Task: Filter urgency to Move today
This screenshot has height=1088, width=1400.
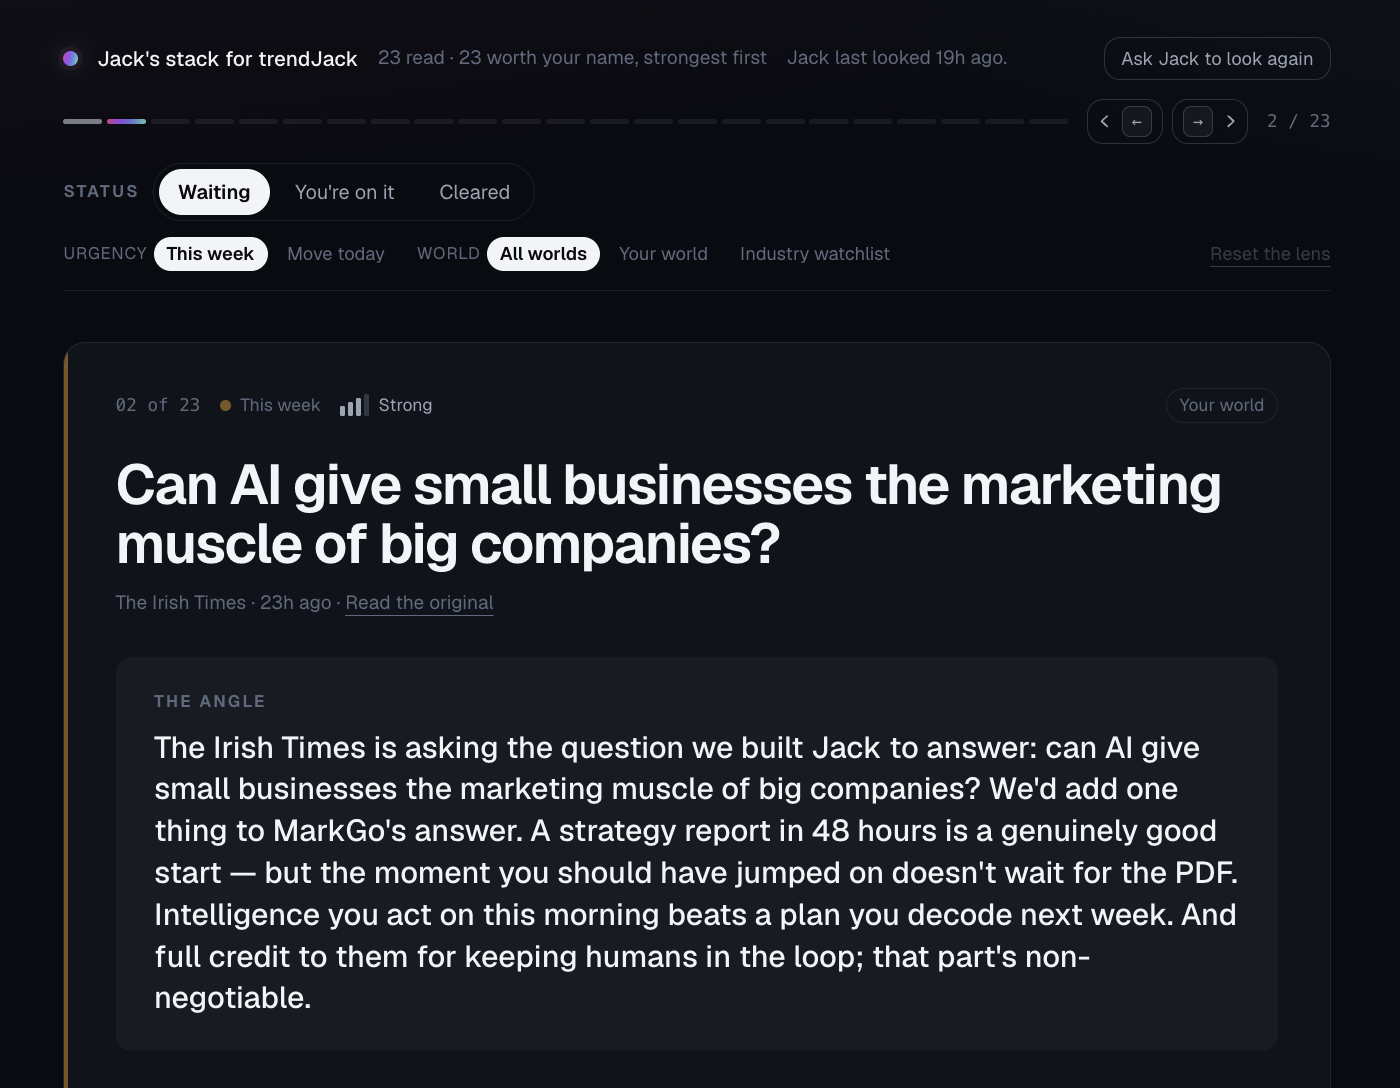Action: (336, 254)
